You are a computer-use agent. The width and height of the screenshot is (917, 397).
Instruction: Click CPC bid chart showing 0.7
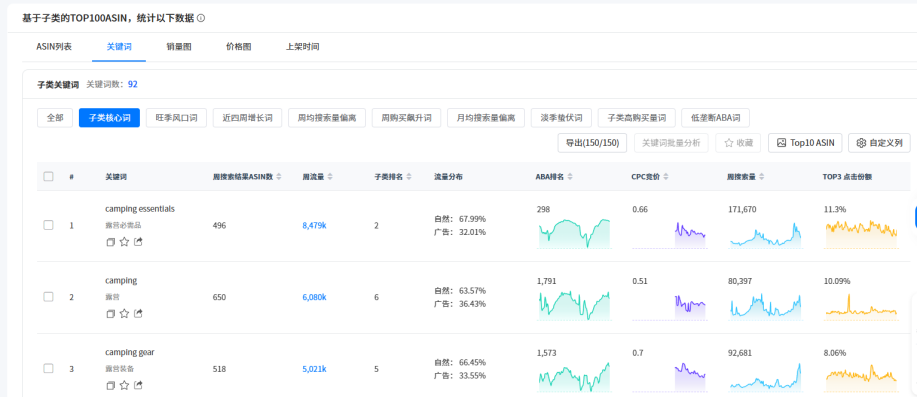pos(670,377)
